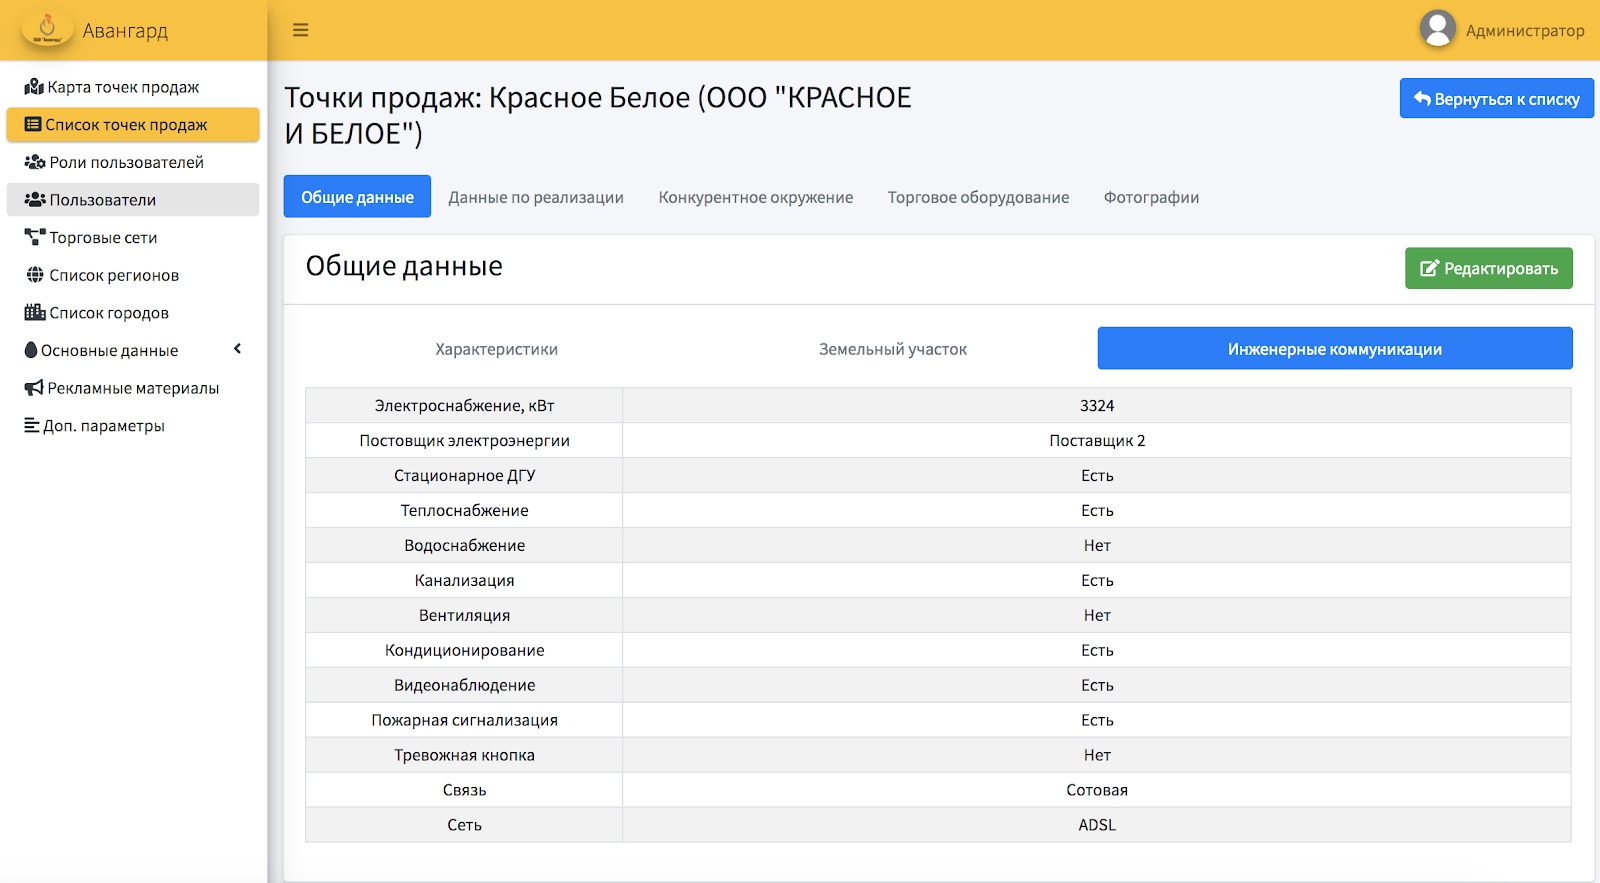Click the Канализация row label
Viewport: 1600px width, 883px height.
pos(464,580)
